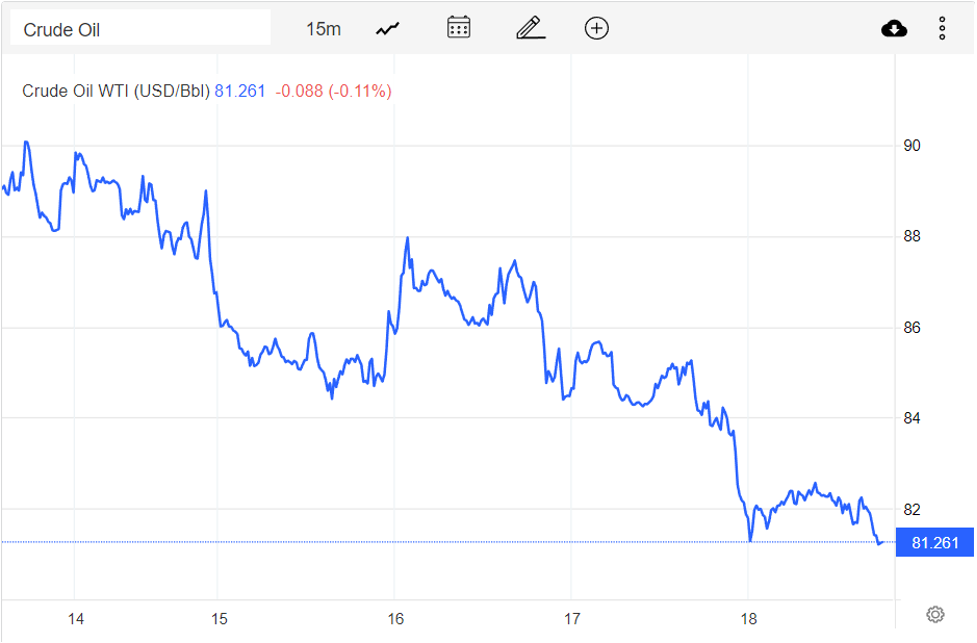Screen dimensions: 977x643
Task: Click date label 15 on time axis
Action: click(x=220, y=619)
